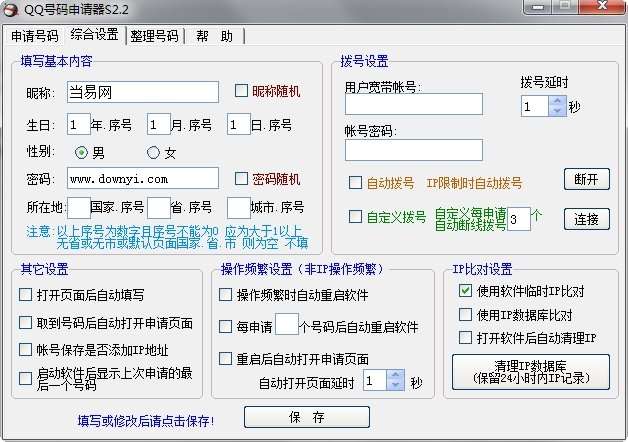628x442 pixels.
Task: Click the QQ app icon in title bar
Action: tap(10, 10)
